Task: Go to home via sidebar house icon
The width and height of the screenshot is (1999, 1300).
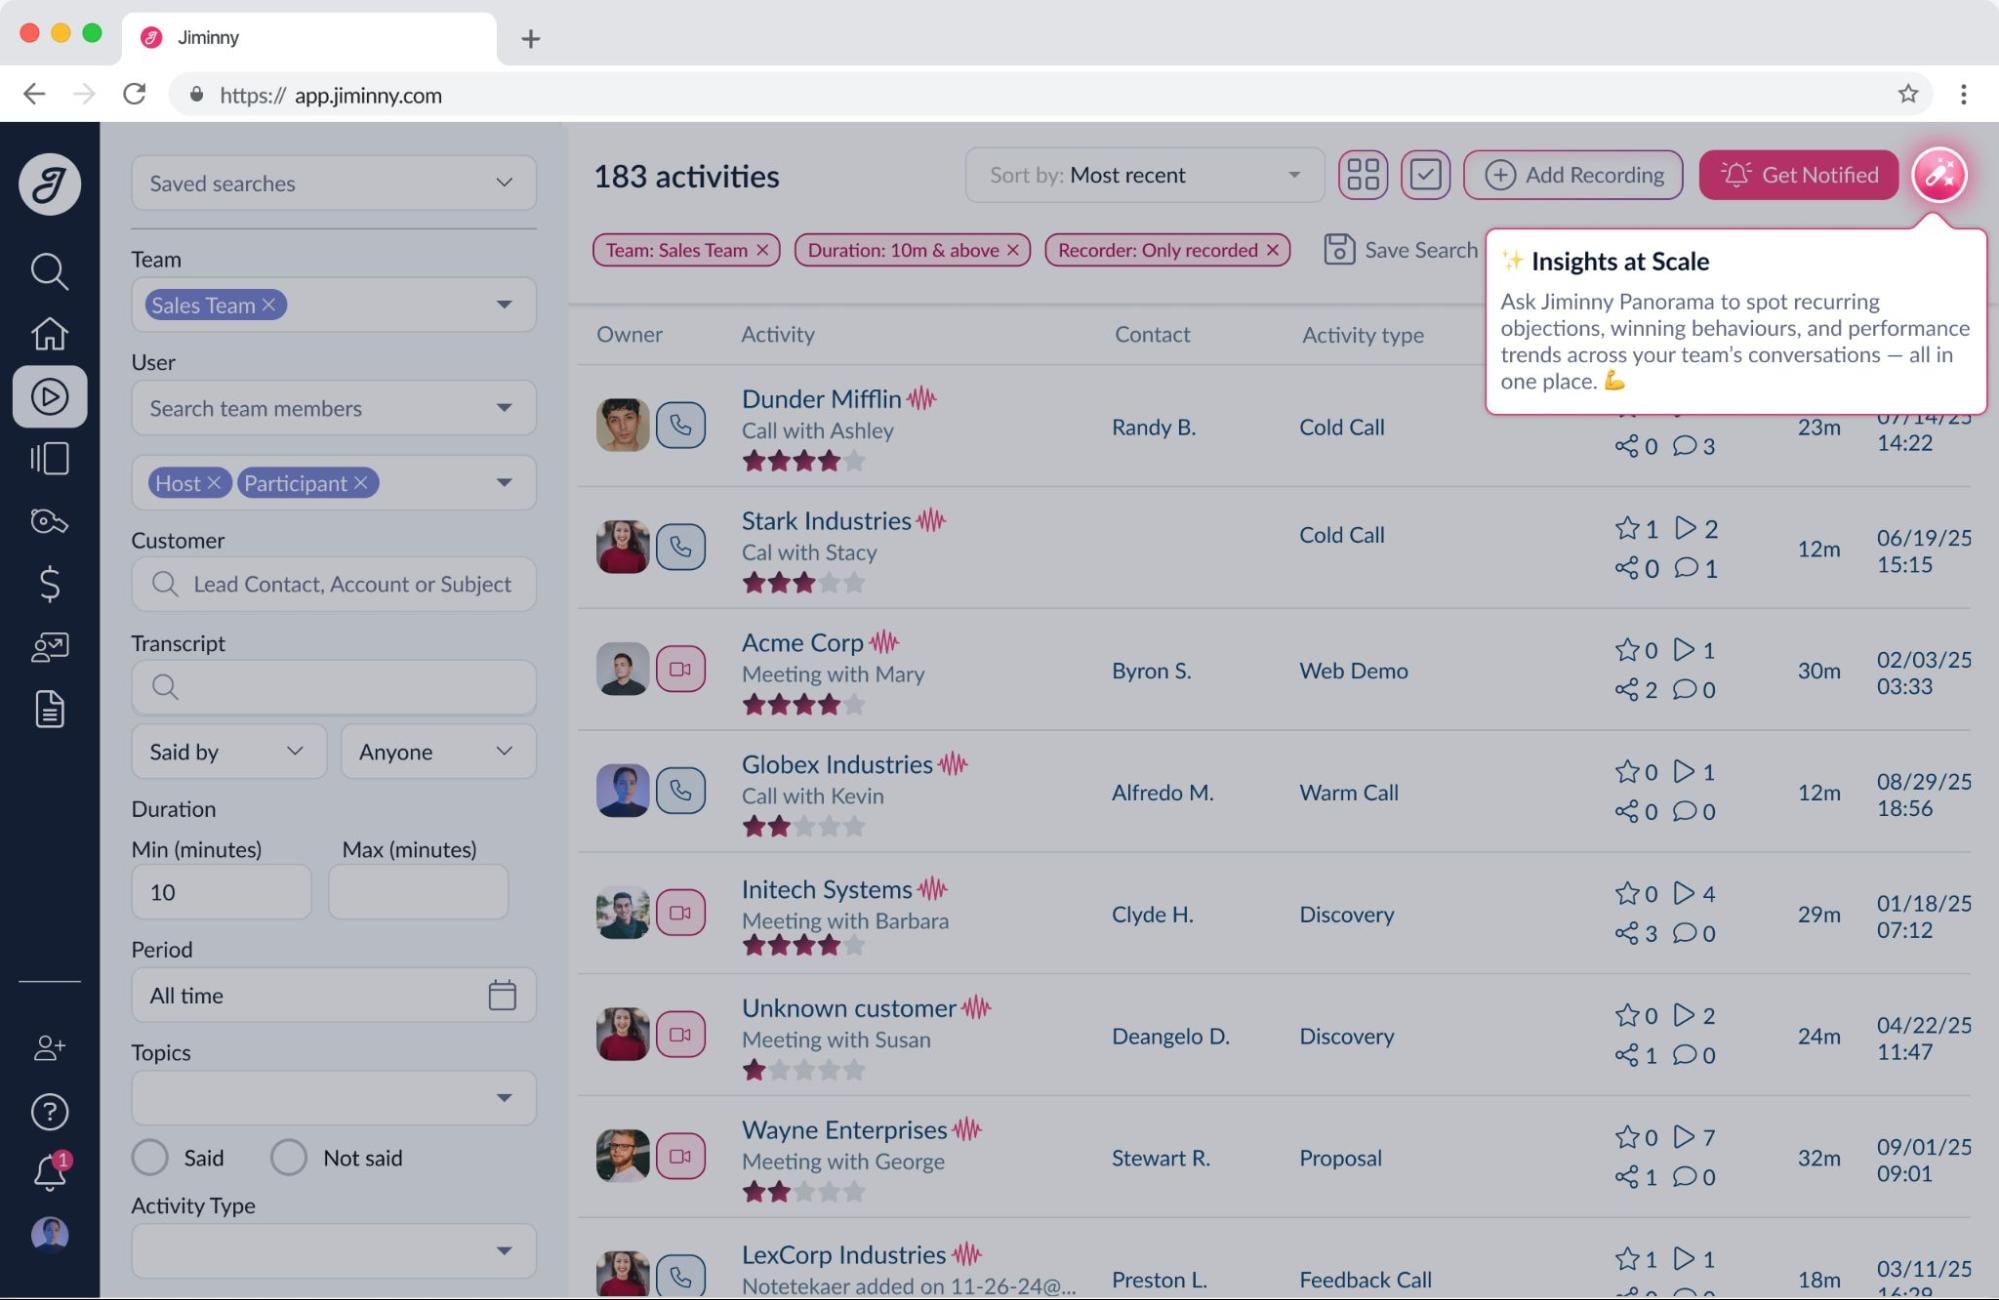Action: click(x=49, y=333)
